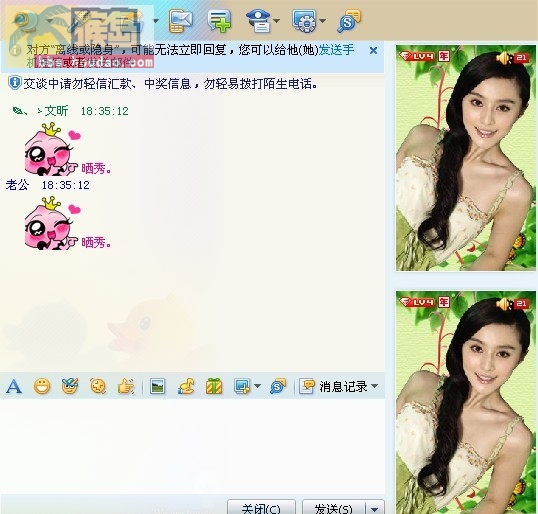
Task: Expand the video call dropdown arrow
Action: (49, 21)
